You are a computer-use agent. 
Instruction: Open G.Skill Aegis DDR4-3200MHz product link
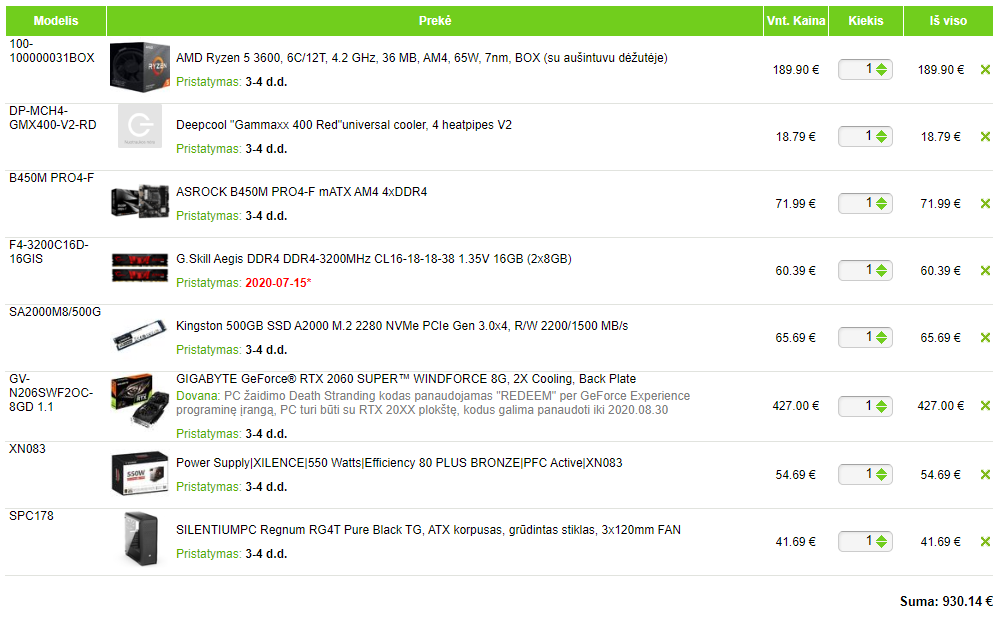point(374,259)
